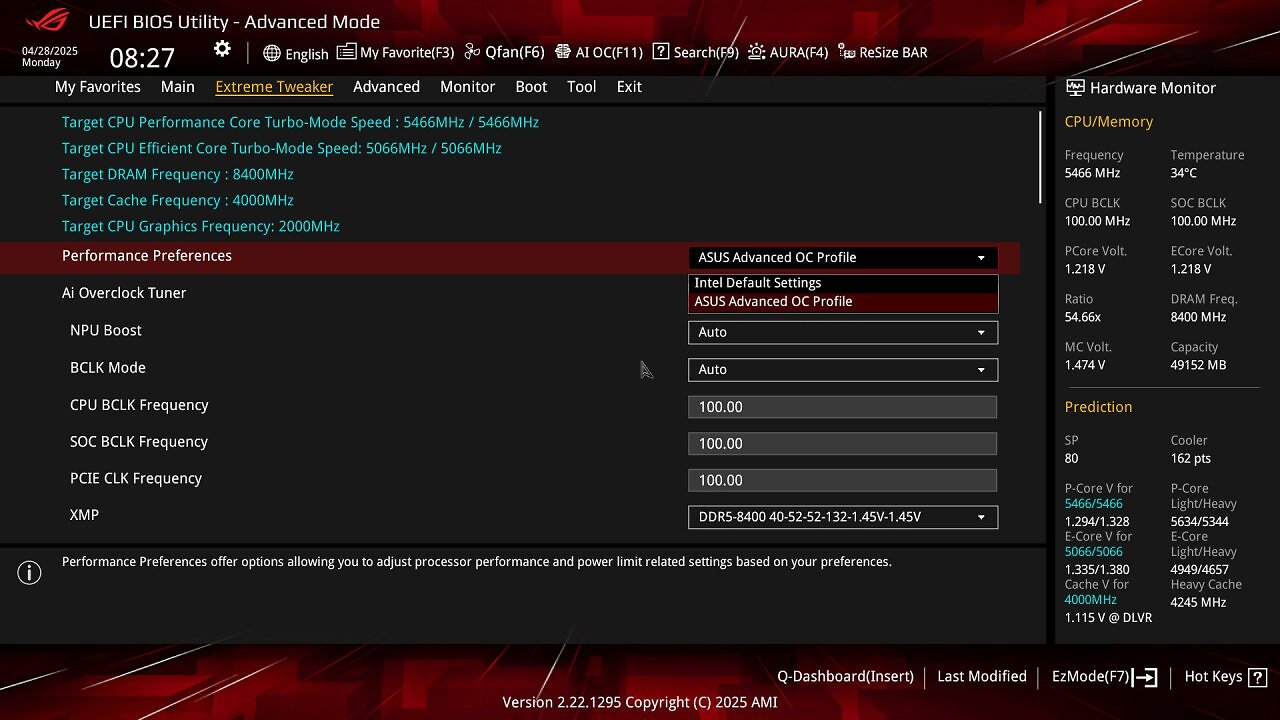Launch AI OC(F11) guide
Screen dimensions: 1280x720
pos(599,52)
